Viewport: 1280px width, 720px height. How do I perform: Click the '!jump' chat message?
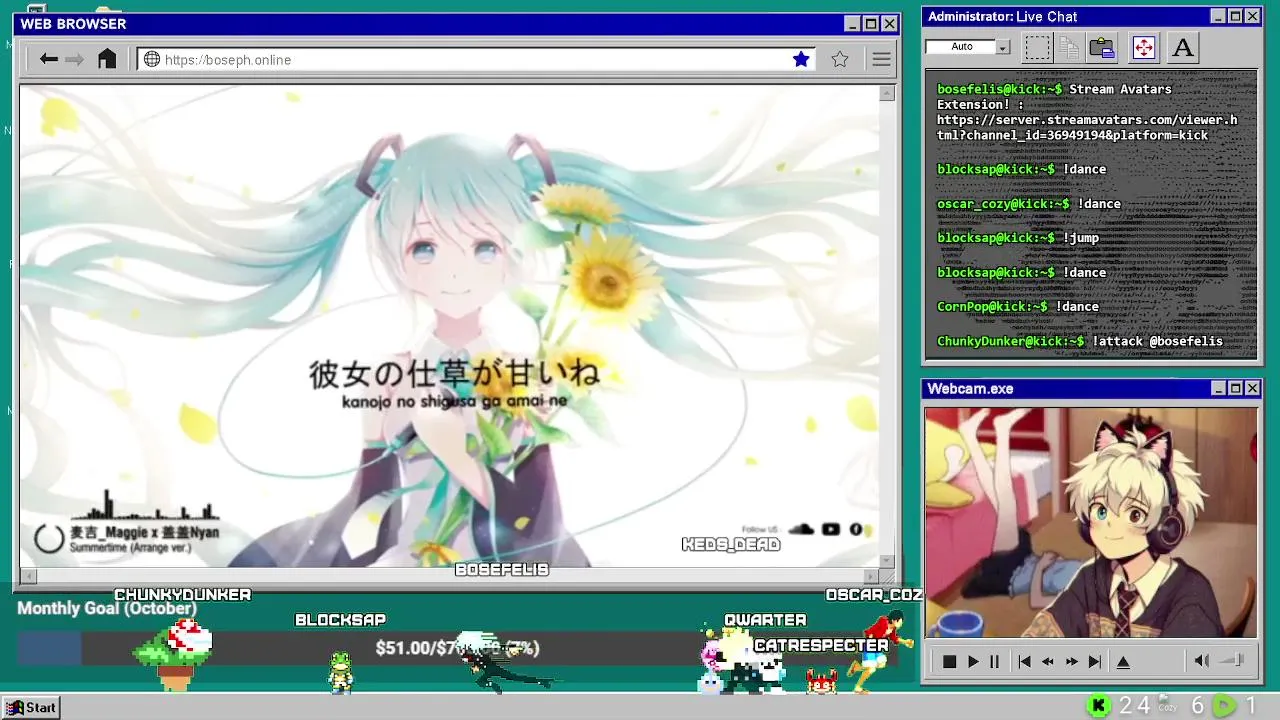tap(1081, 238)
